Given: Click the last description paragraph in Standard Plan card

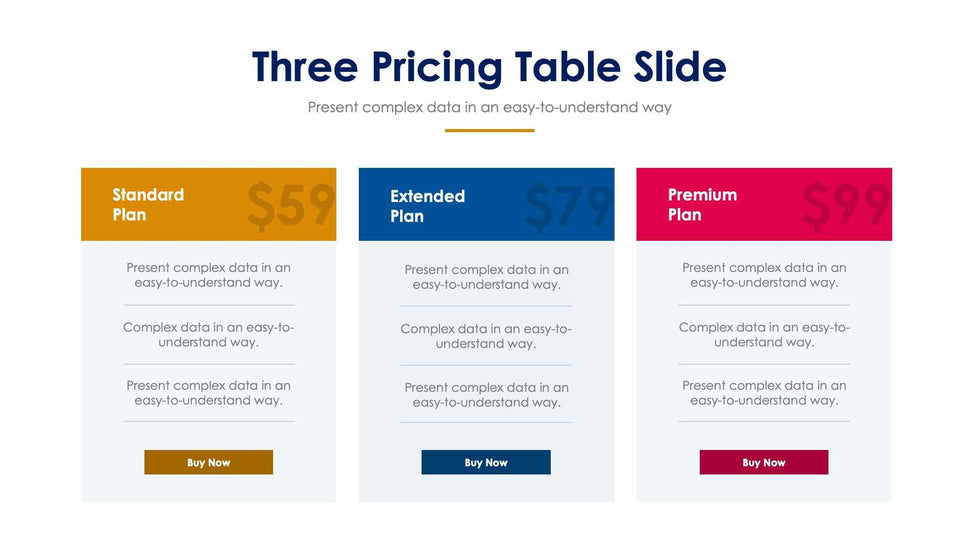Looking at the screenshot, I should pos(208,393).
